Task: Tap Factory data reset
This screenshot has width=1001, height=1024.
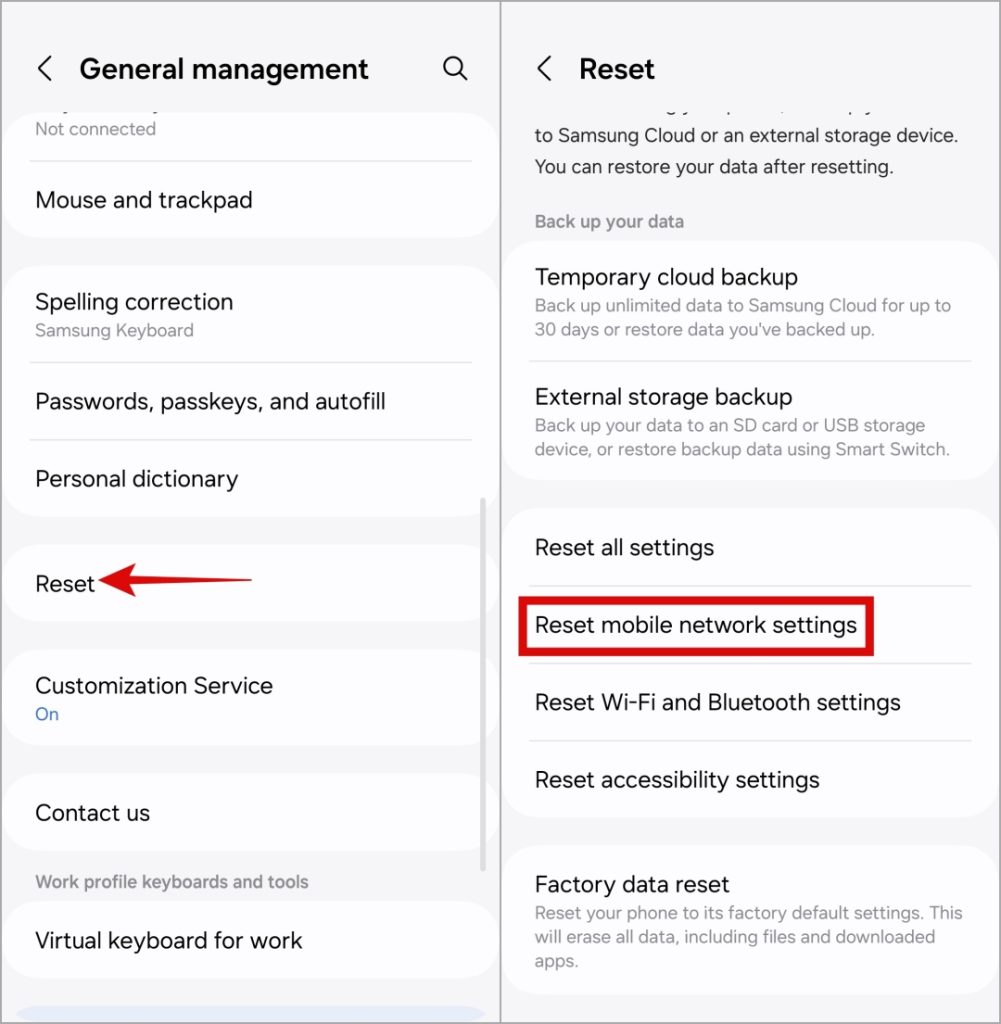Action: [x=632, y=885]
